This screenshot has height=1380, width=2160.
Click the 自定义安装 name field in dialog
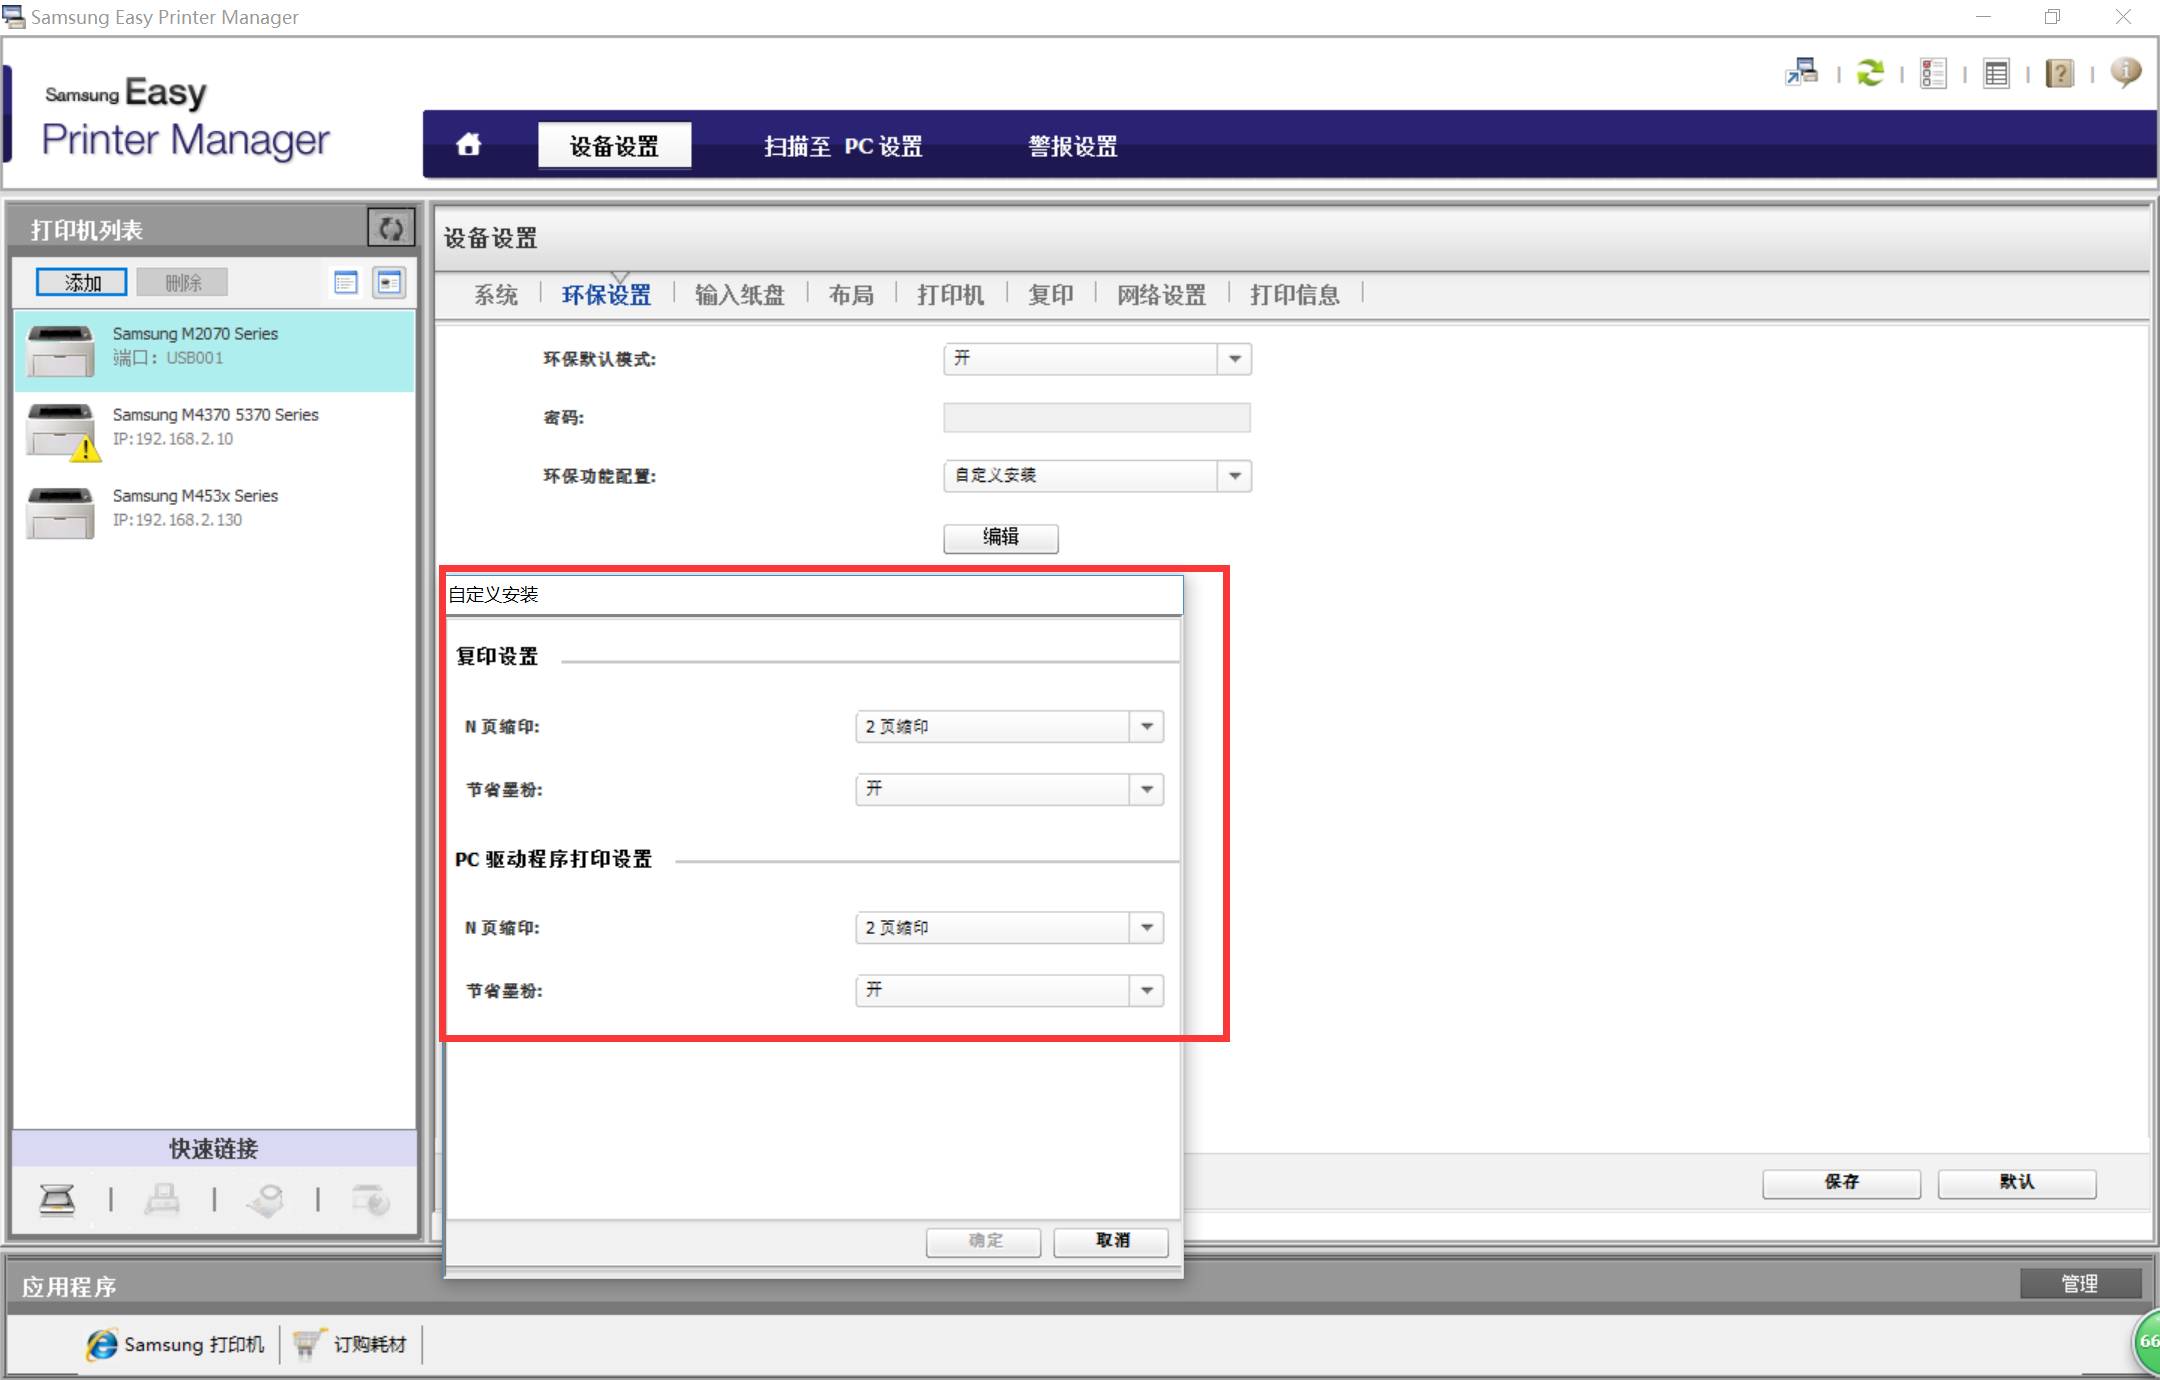(814, 595)
